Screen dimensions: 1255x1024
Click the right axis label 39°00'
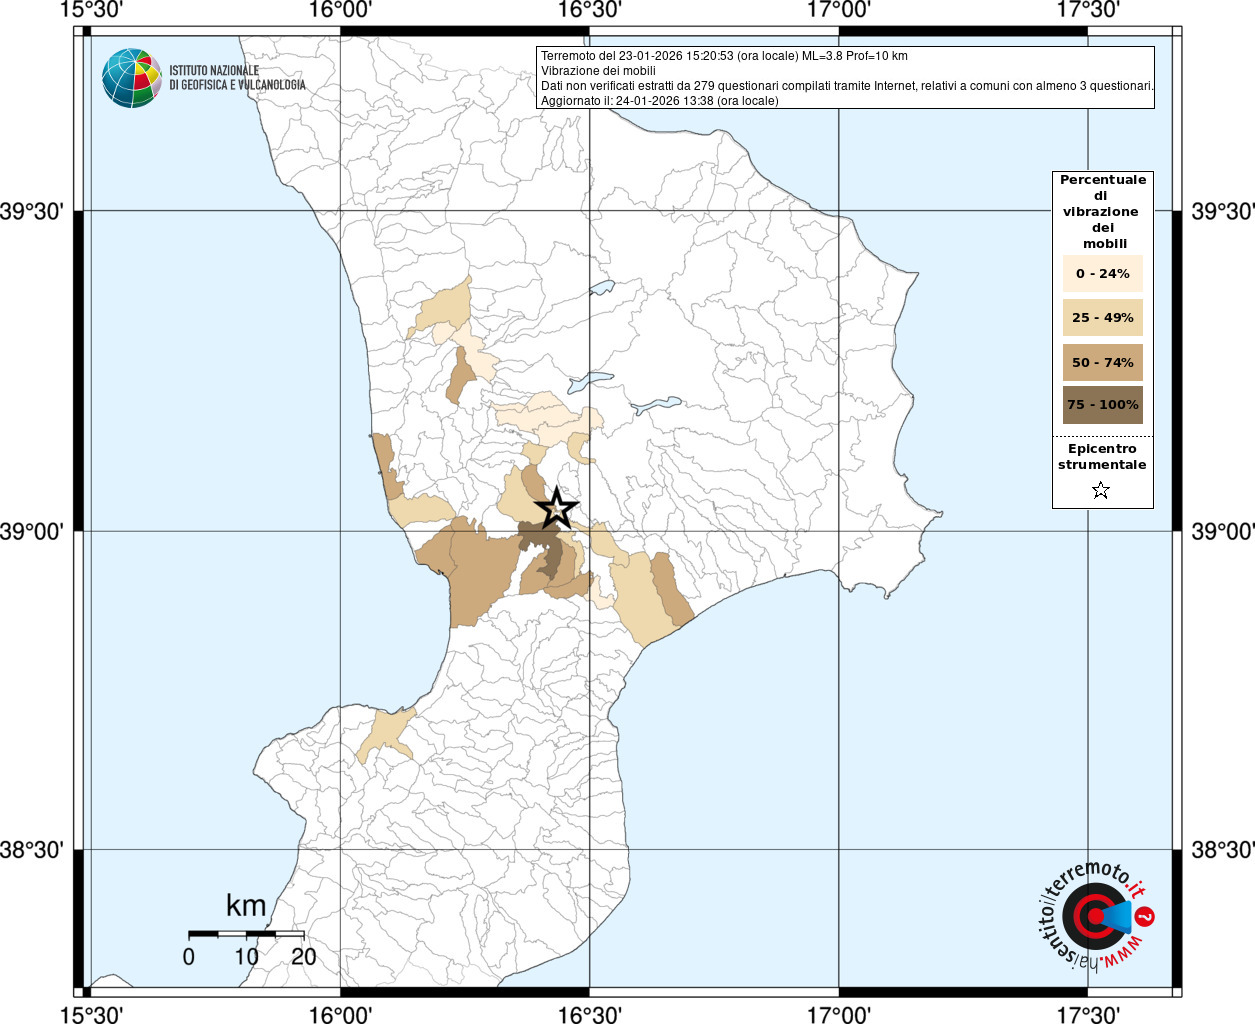coord(1222,531)
